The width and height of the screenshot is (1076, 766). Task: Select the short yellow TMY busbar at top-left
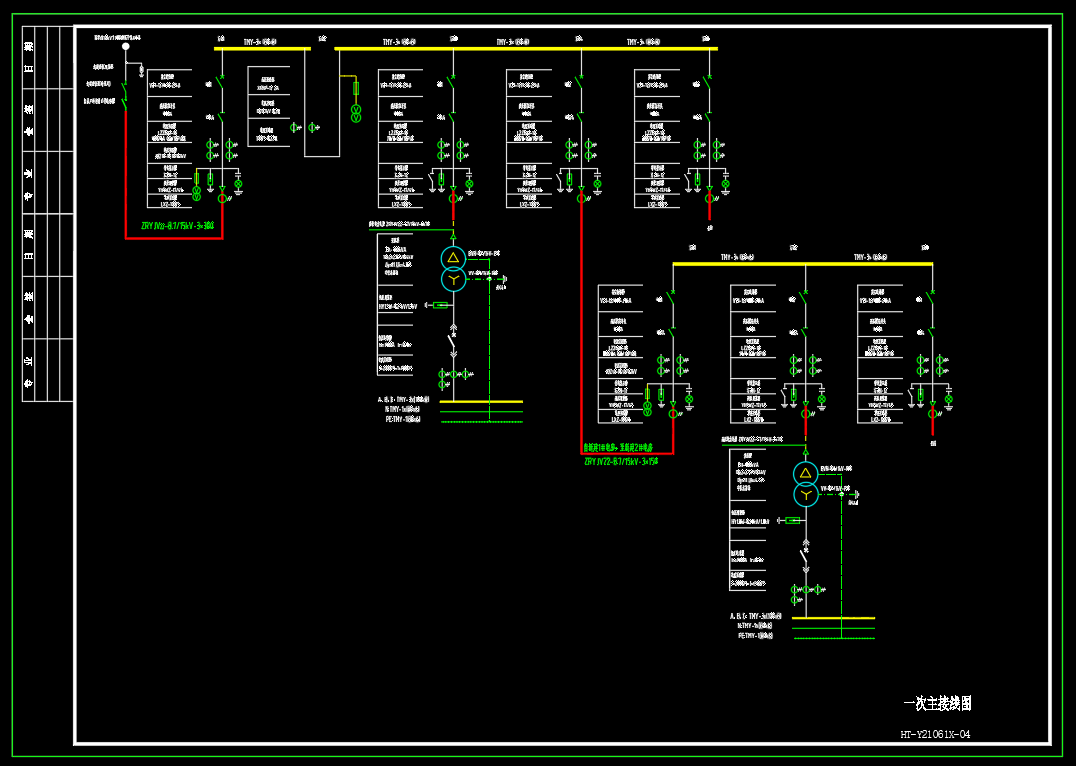[x=262, y=49]
